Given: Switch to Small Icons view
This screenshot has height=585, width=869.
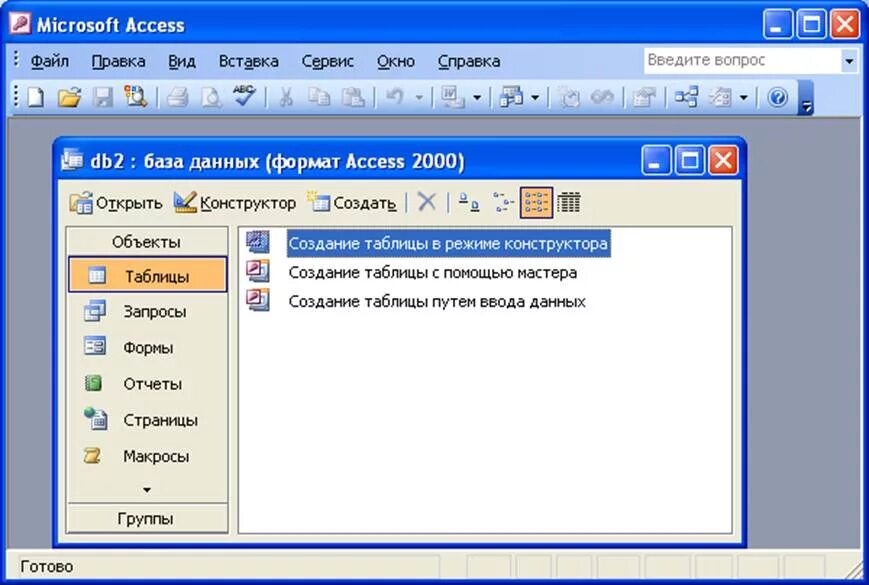Looking at the screenshot, I should tap(503, 203).
